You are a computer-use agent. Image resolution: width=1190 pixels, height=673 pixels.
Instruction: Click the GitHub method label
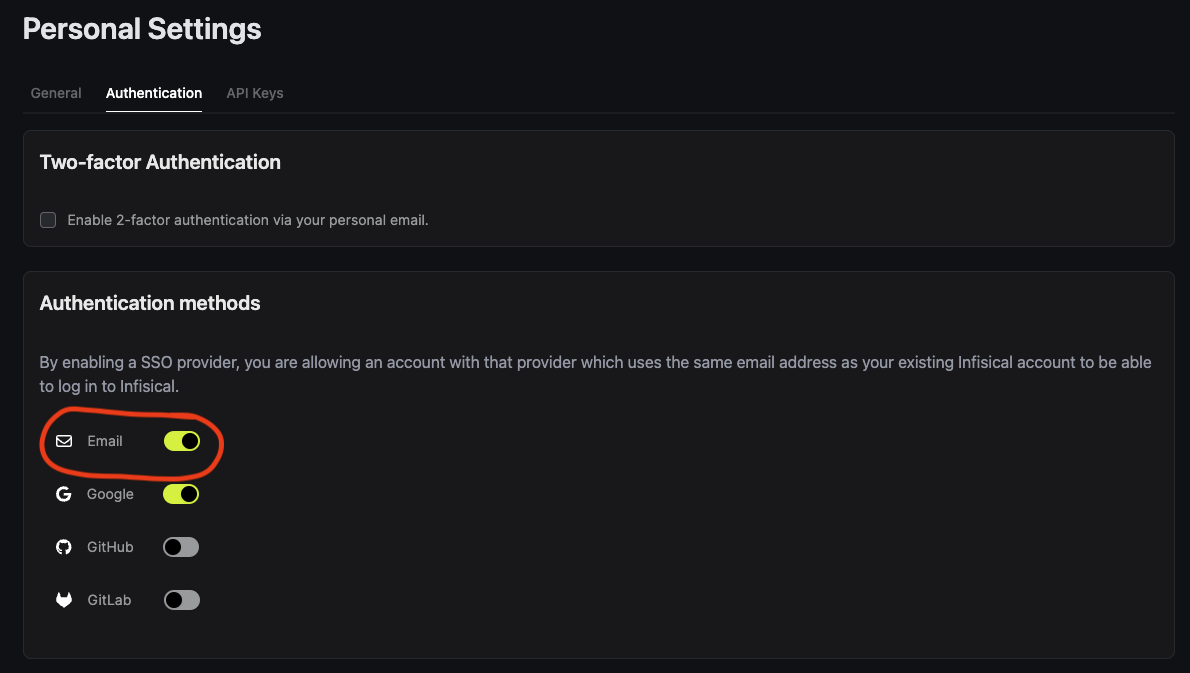coord(110,547)
